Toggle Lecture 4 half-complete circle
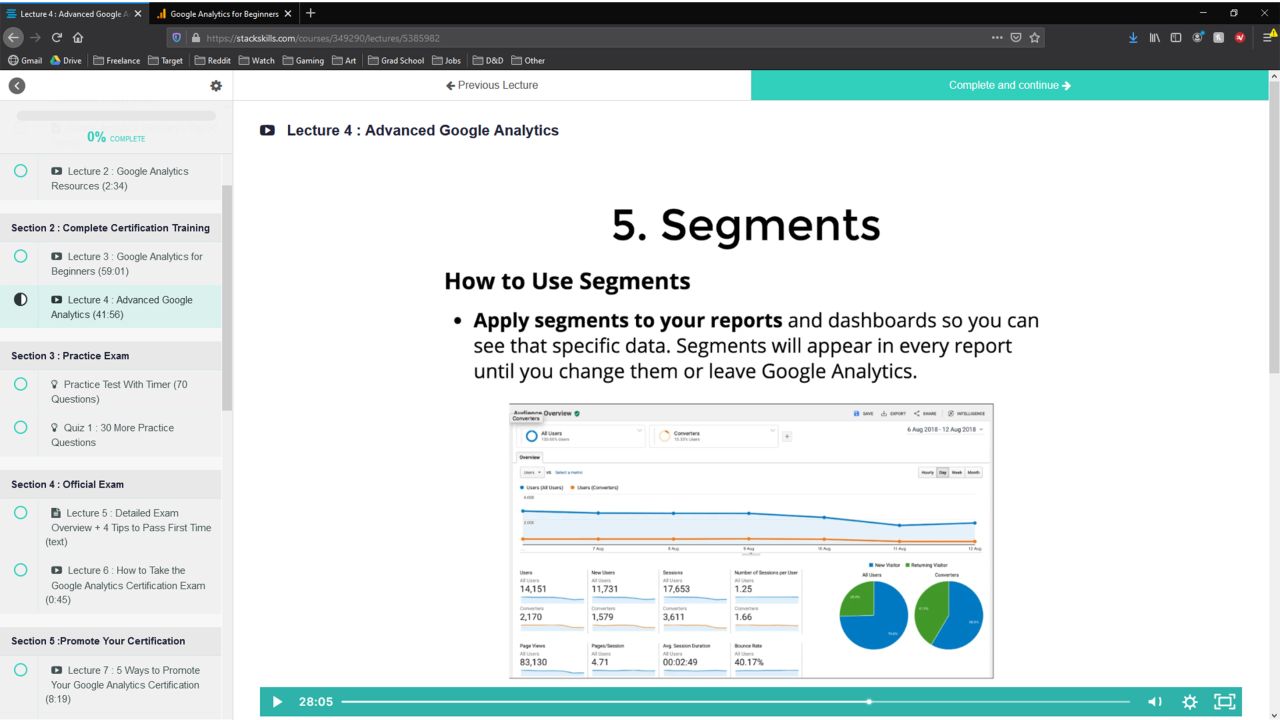 click(x=20, y=299)
